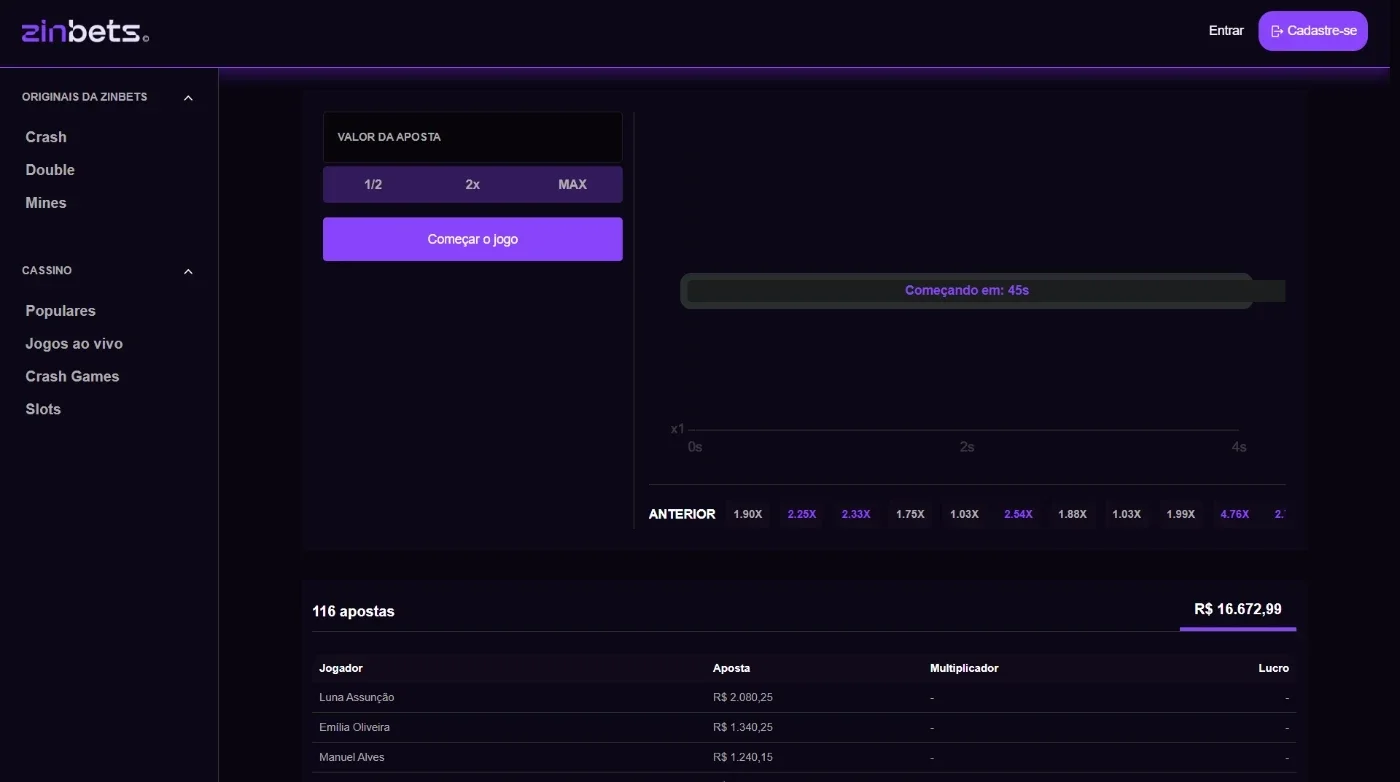This screenshot has height=782, width=1400.
Task: Open Jogos ao vivo category
Action: point(74,344)
